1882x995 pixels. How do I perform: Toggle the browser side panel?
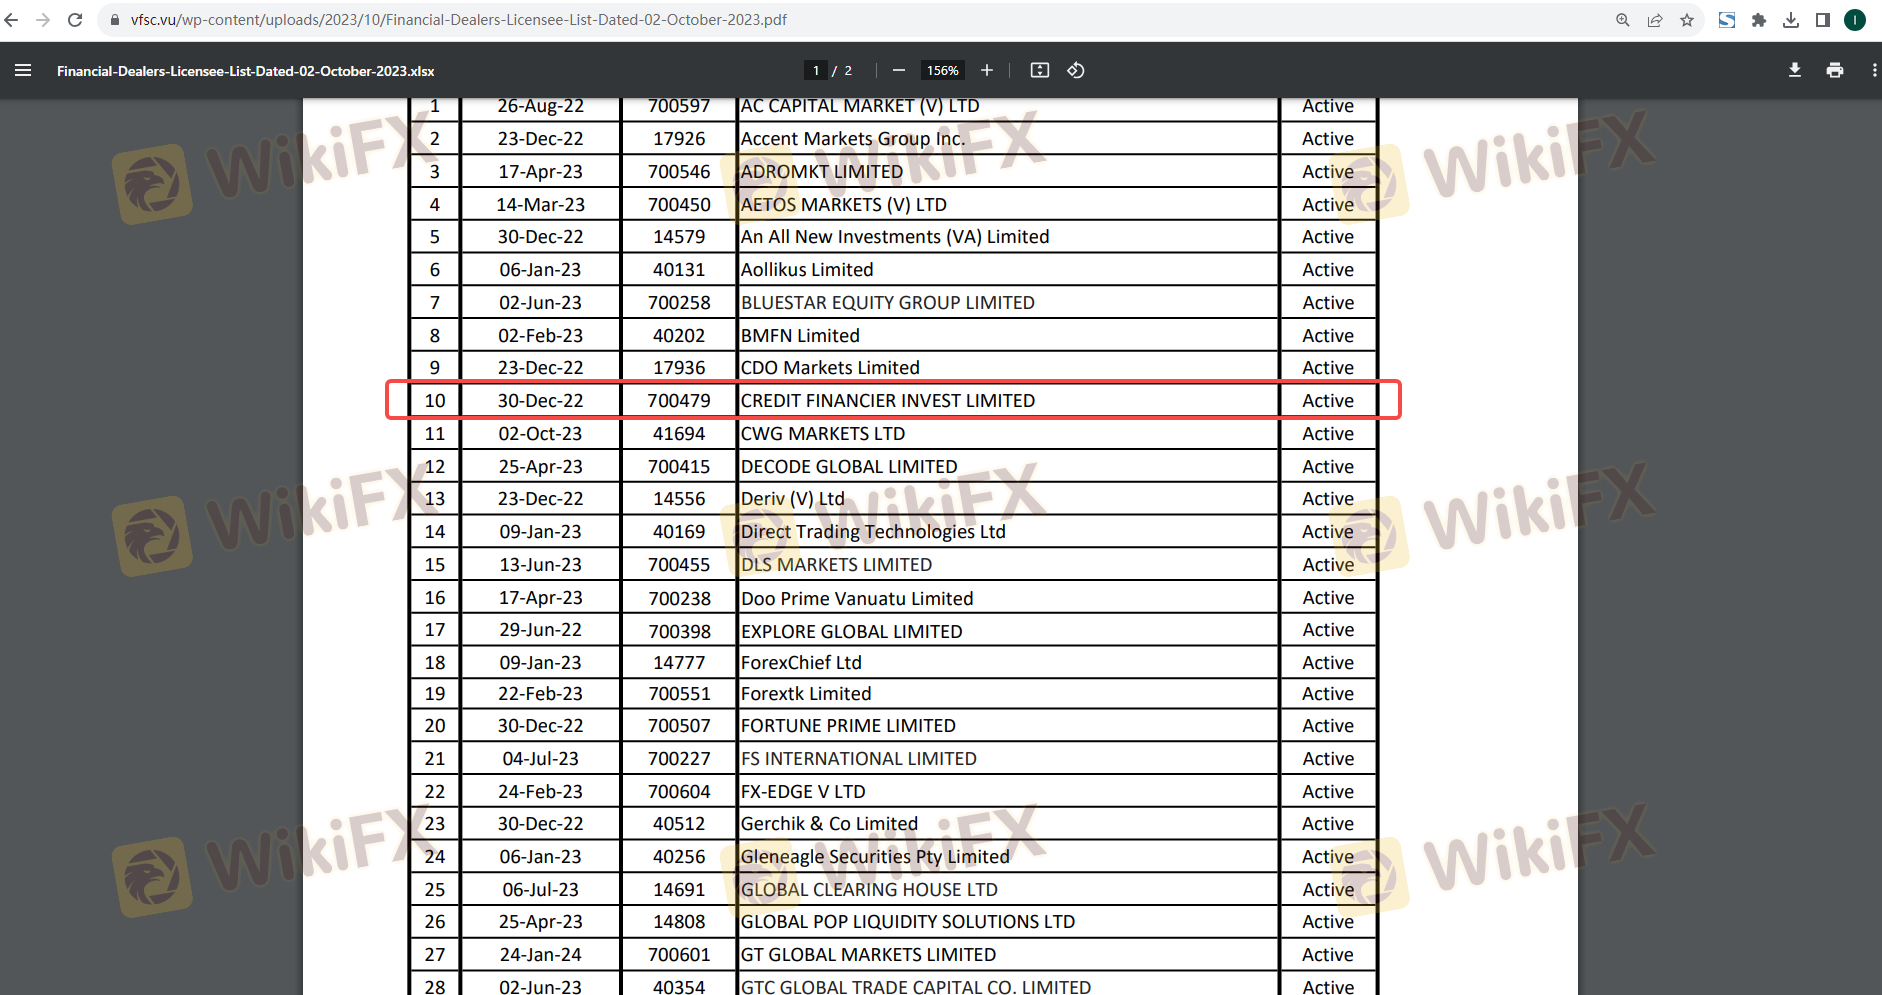click(1823, 20)
